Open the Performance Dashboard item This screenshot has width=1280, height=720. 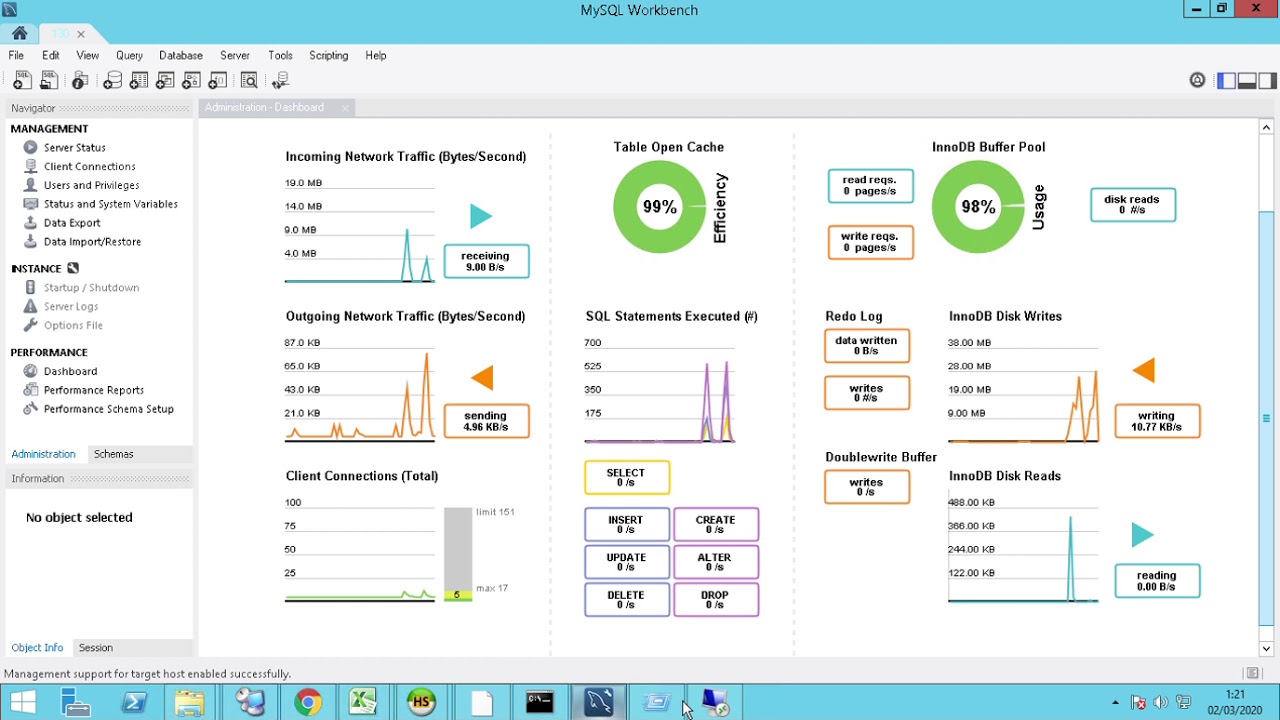pyautogui.click(x=70, y=371)
